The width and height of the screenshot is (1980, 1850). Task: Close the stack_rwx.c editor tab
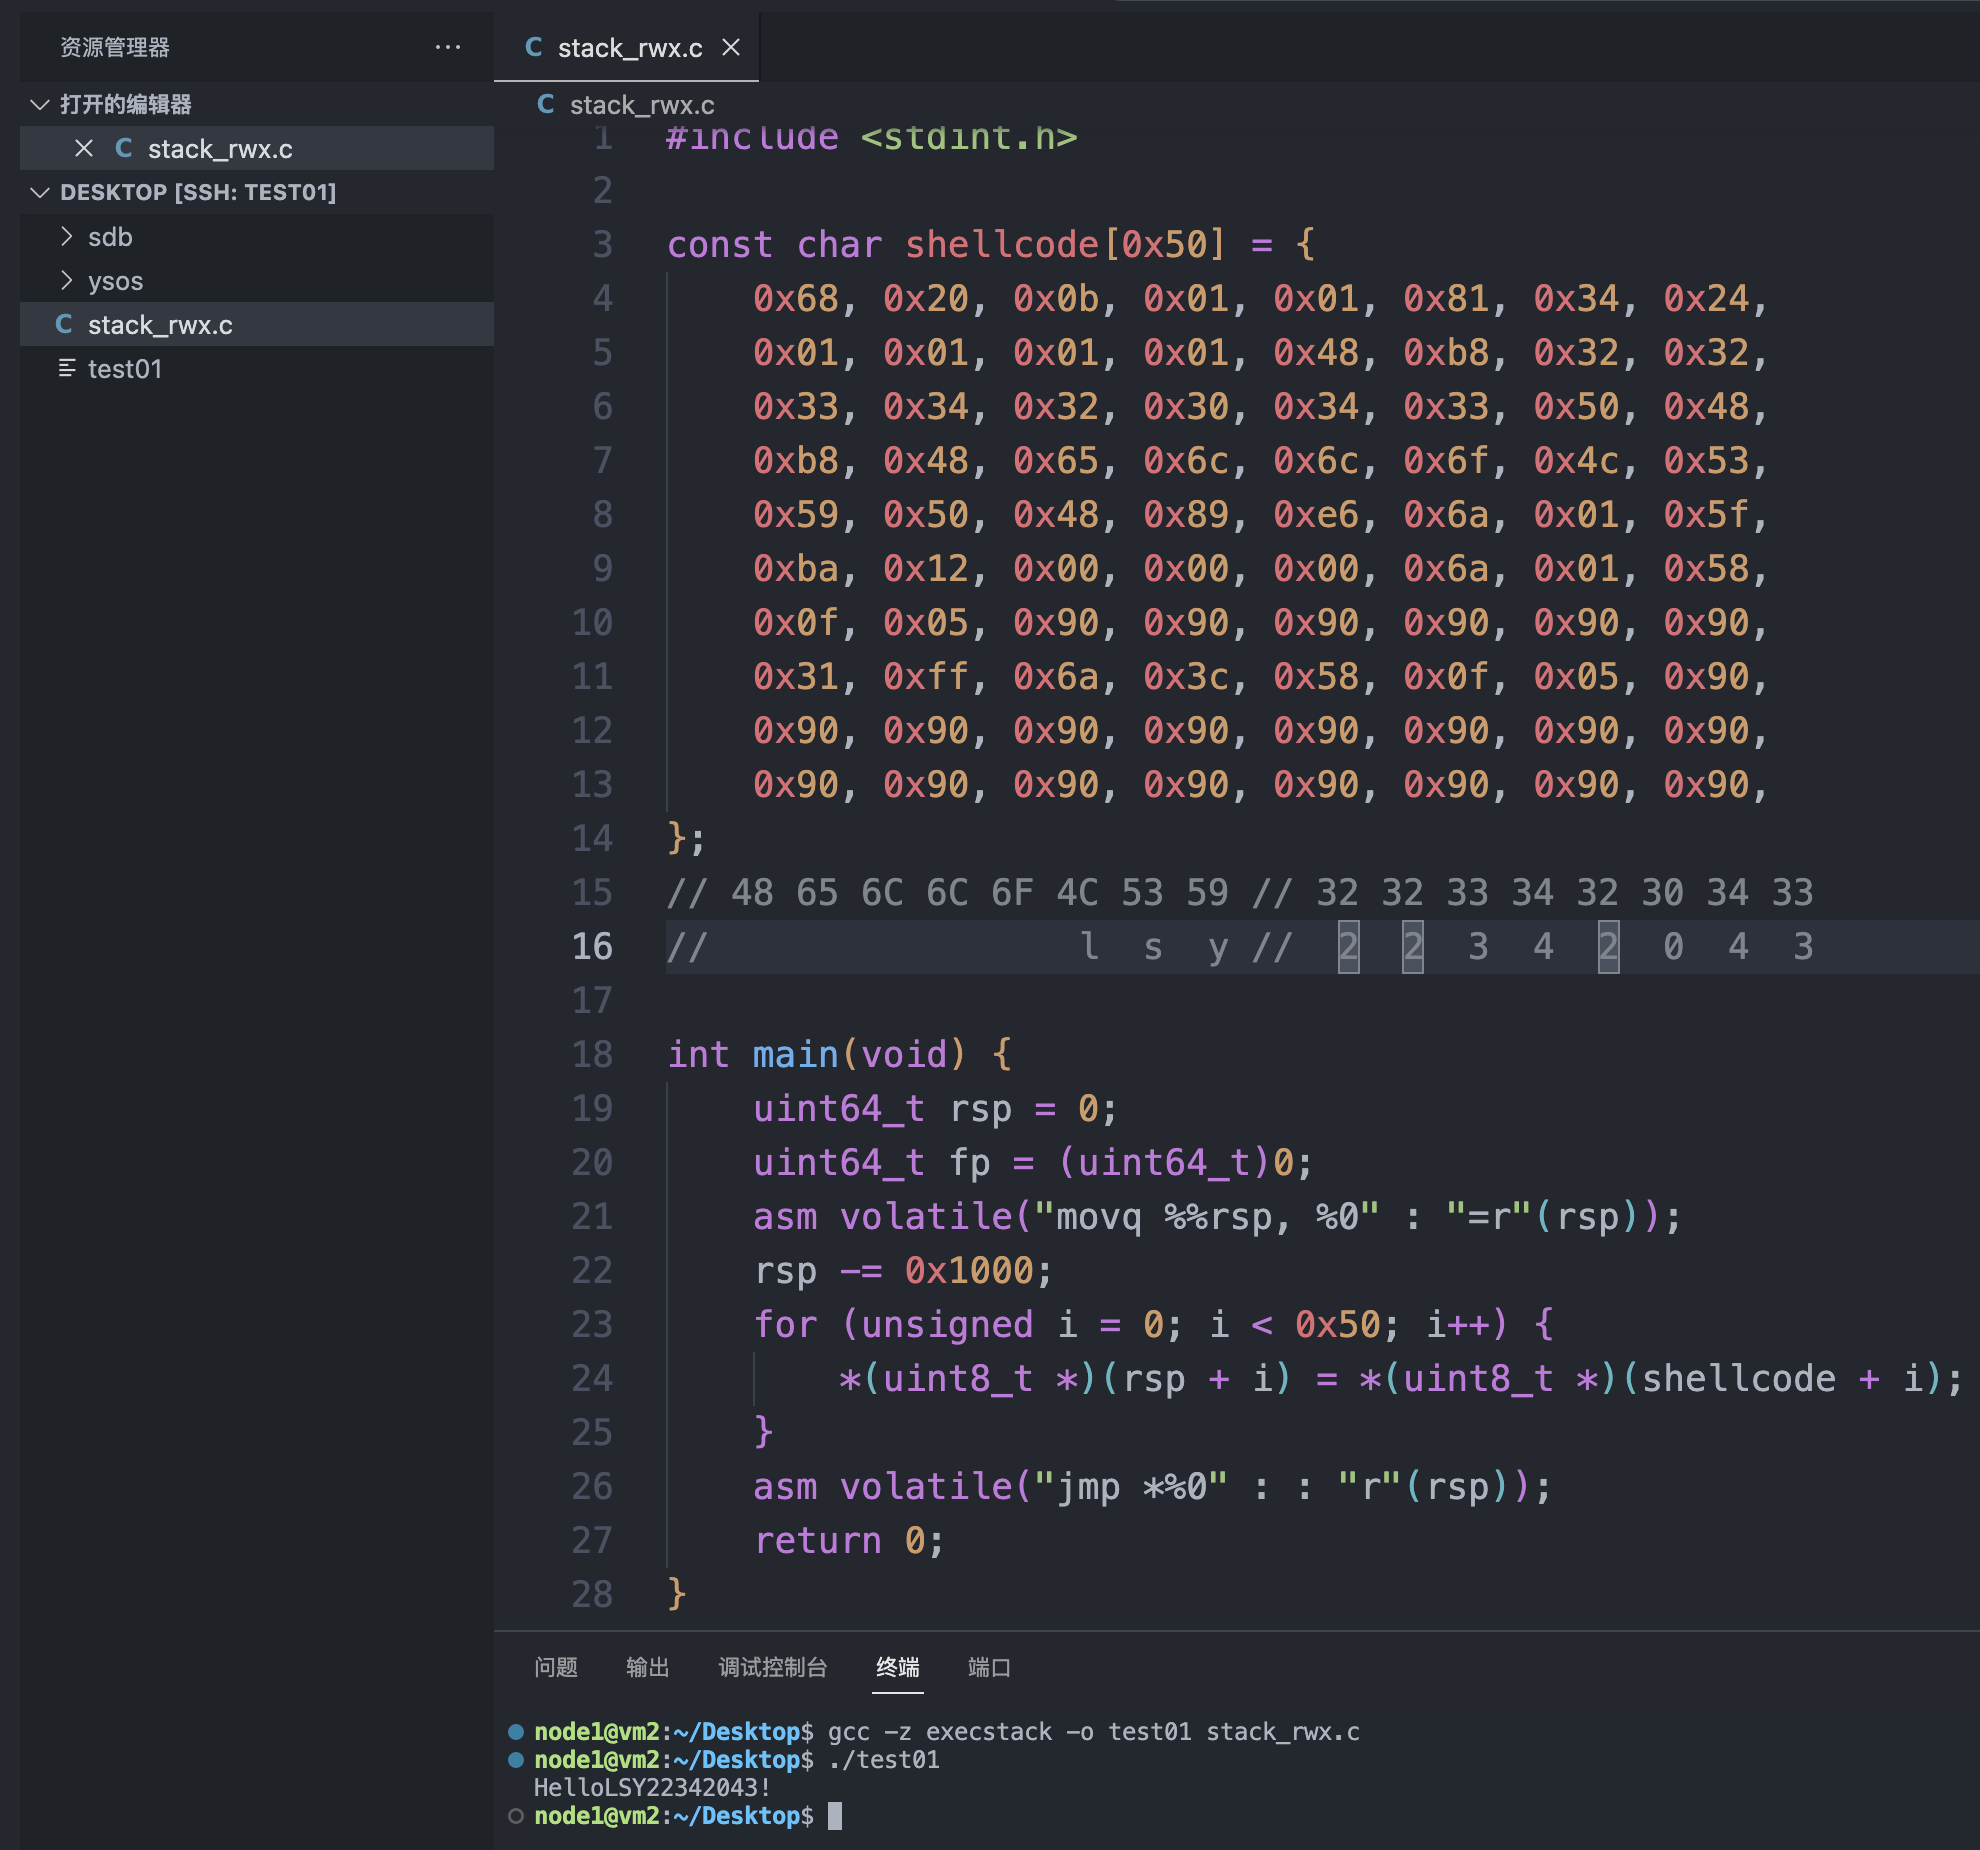click(731, 47)
